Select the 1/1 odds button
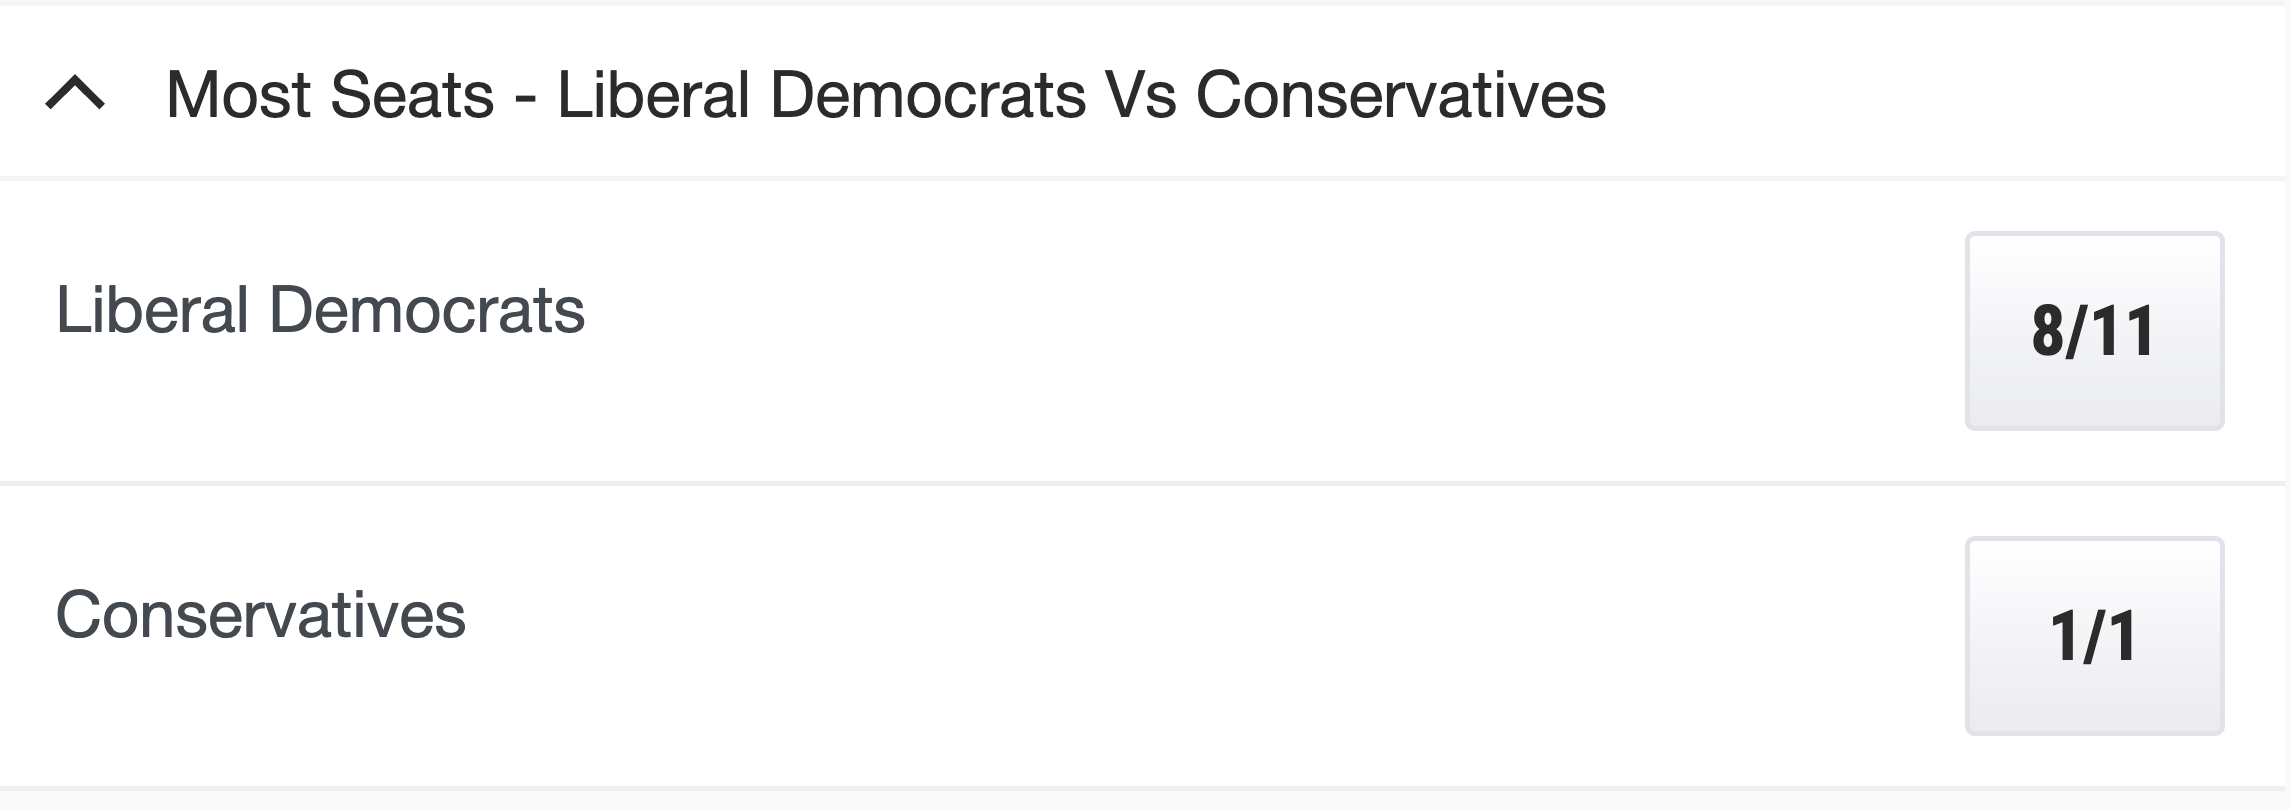The height and width of the screenshot is (810, 2290). point(2094,636)
